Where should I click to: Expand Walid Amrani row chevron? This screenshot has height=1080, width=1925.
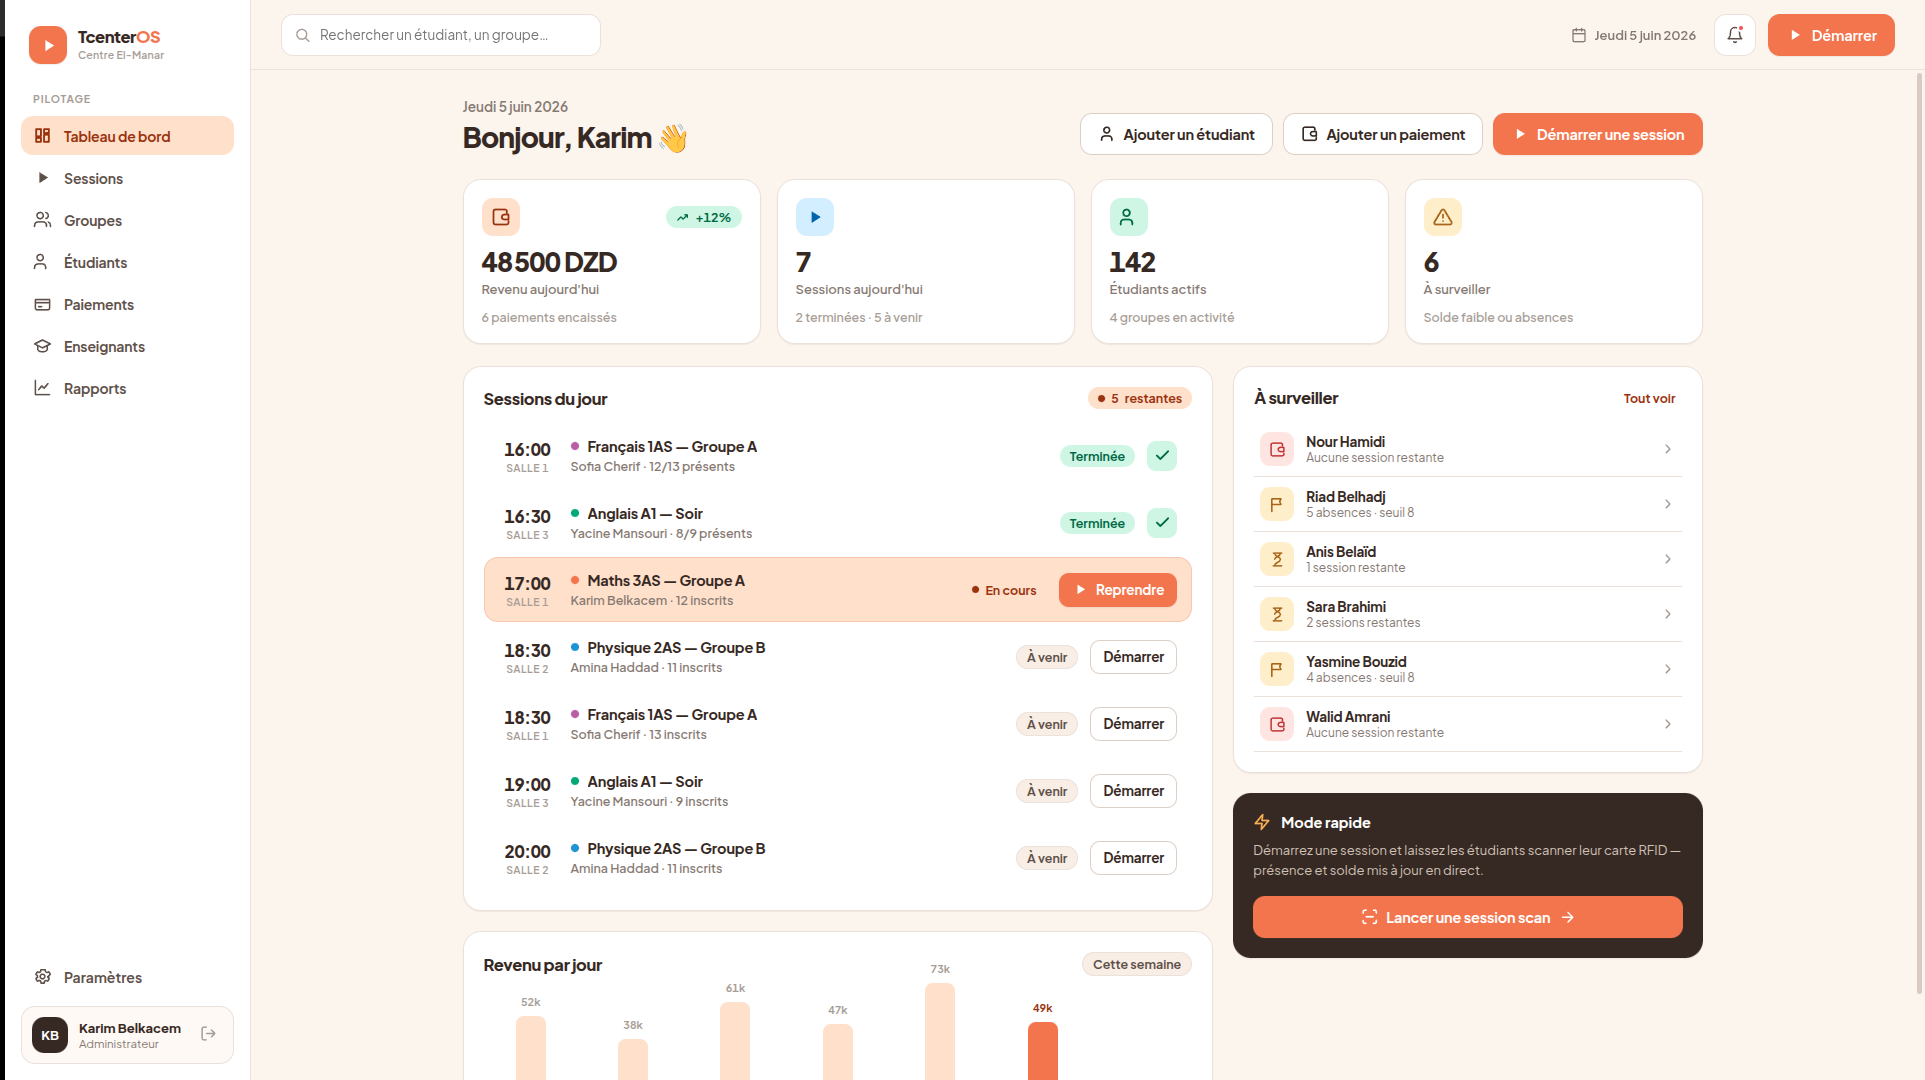click(x=1668, y=724)
